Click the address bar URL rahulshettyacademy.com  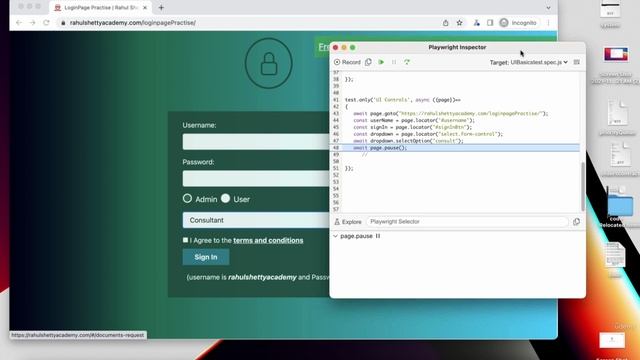pyautogui.click(x=133, y=23)
